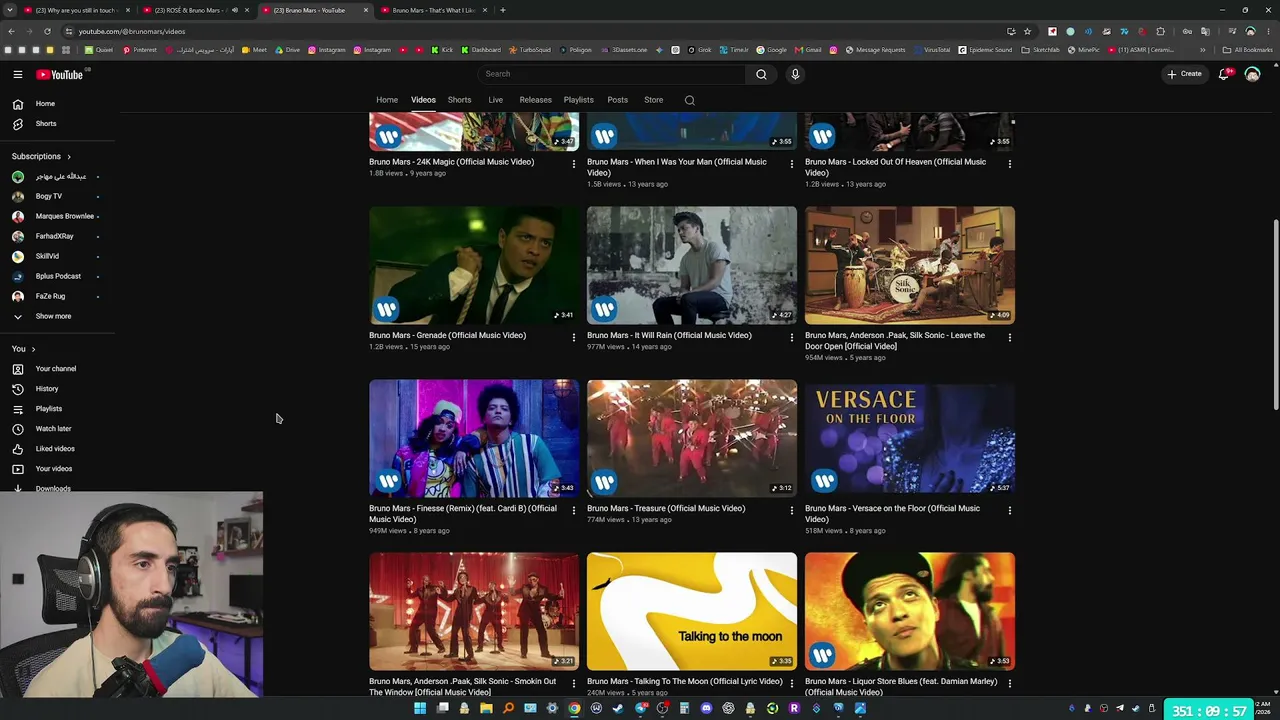The image size is (1280, 720).
Task: Open the Posts tab
Action: (618, 100)
